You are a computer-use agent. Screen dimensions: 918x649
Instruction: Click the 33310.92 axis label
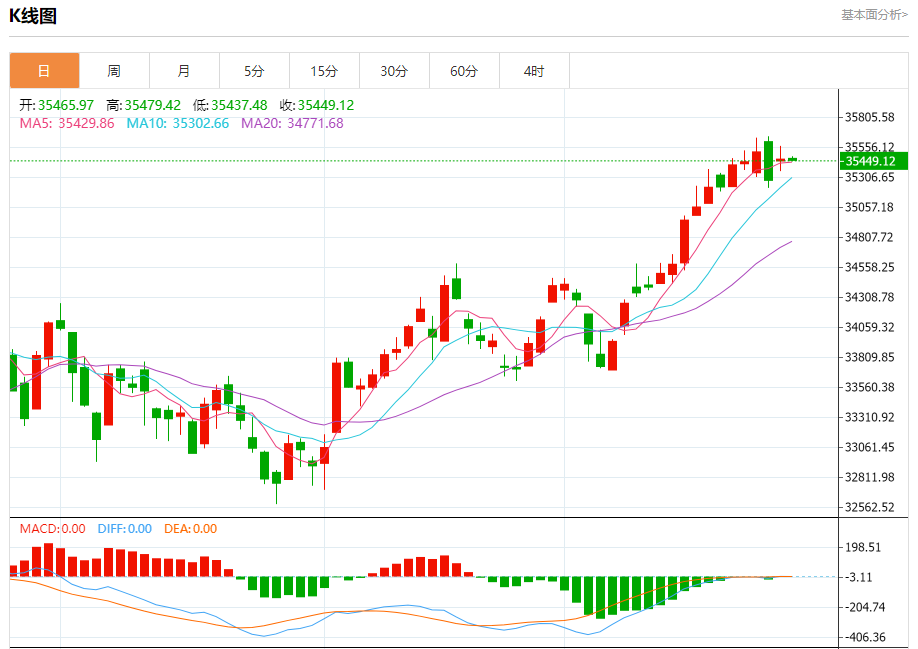pos(869,417)
